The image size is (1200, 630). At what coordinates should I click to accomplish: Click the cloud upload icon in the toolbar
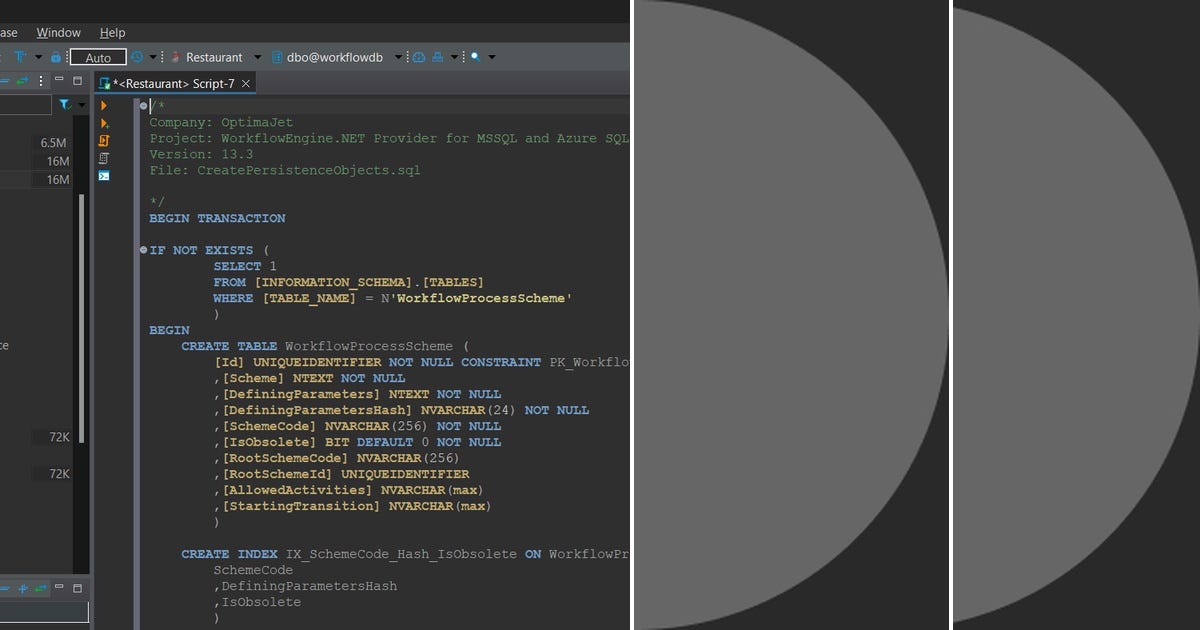click(418, 57)
